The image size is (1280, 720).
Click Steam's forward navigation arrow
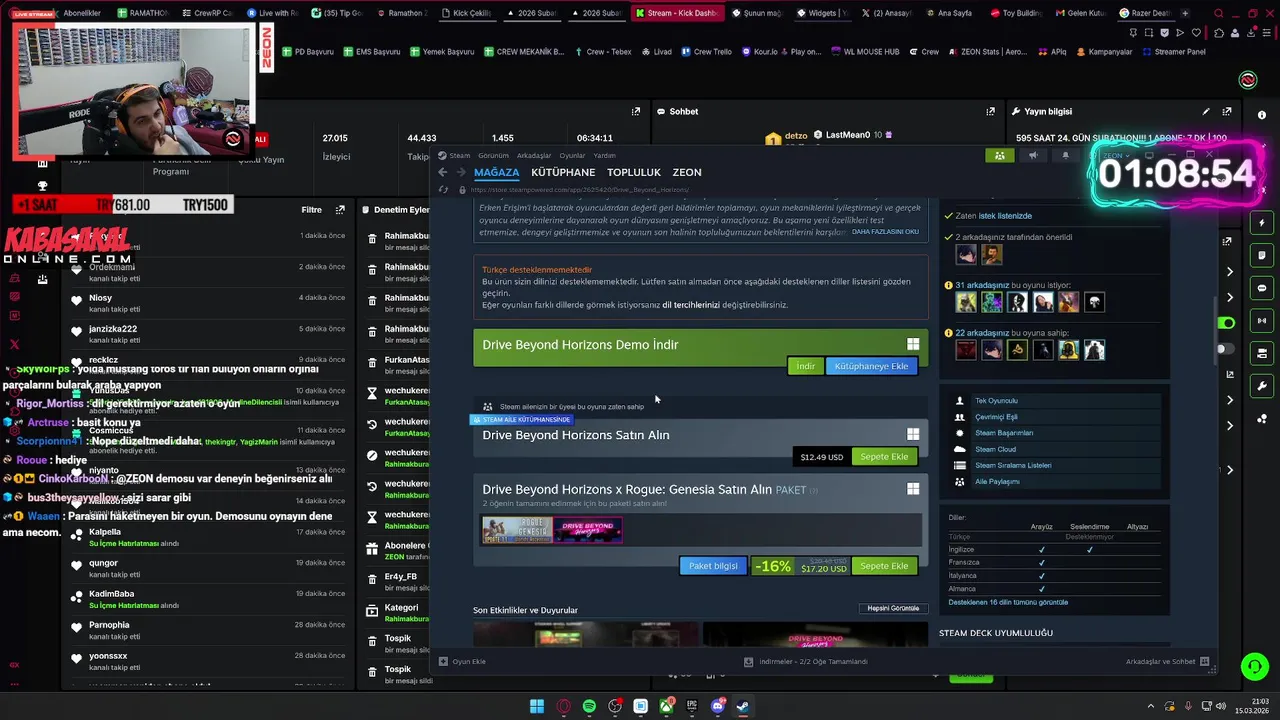tap(461, 173)
